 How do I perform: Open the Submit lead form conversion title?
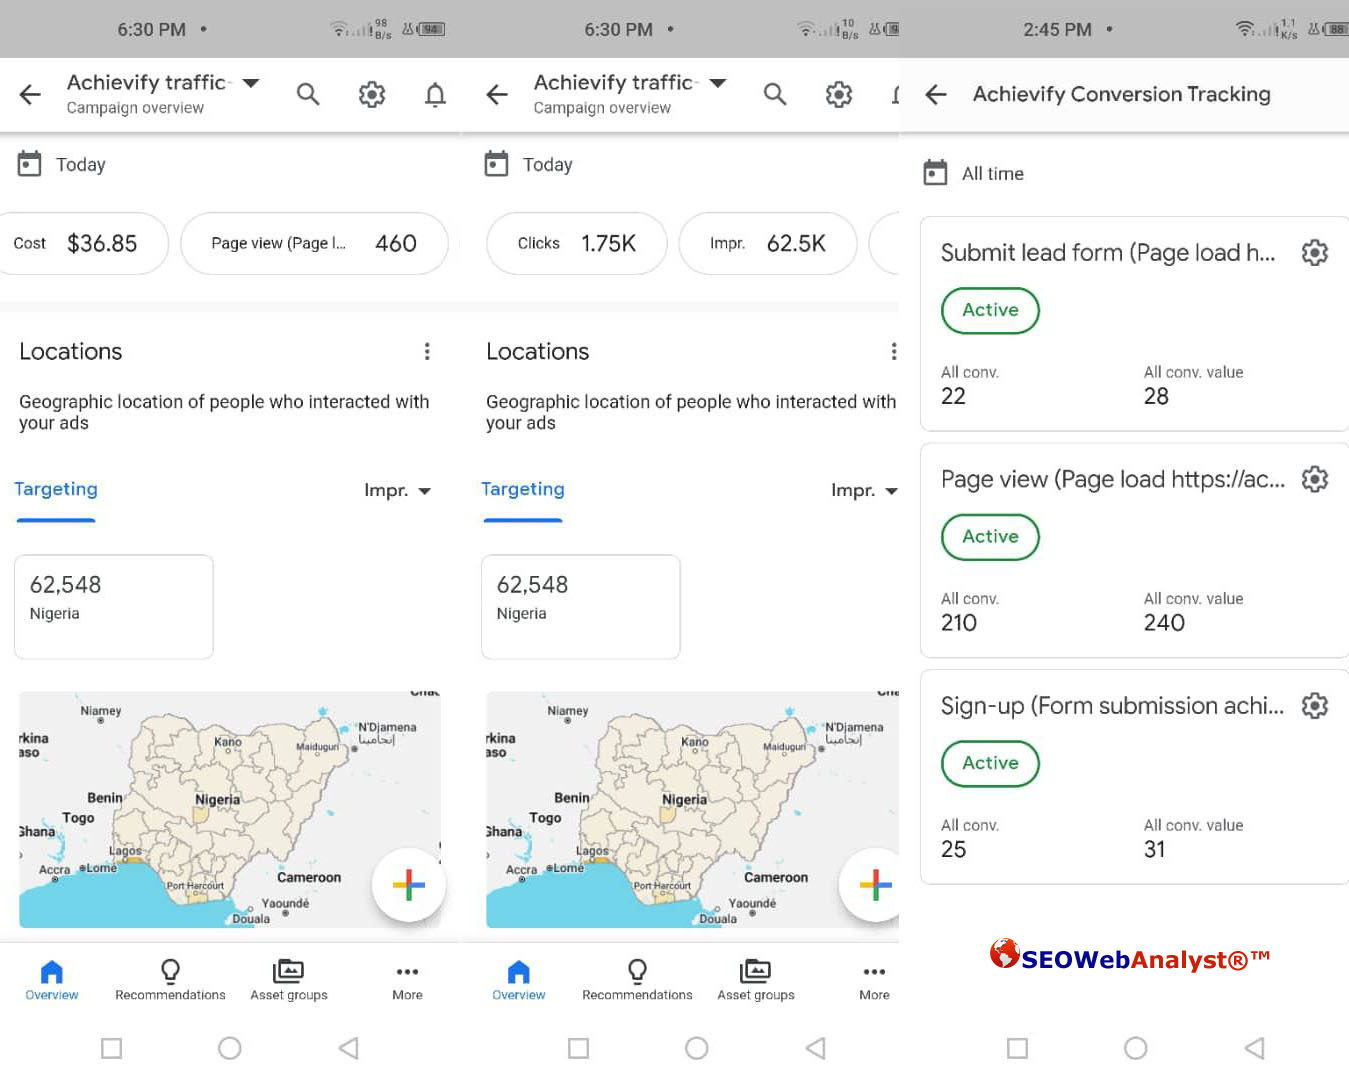(1108, 253)
